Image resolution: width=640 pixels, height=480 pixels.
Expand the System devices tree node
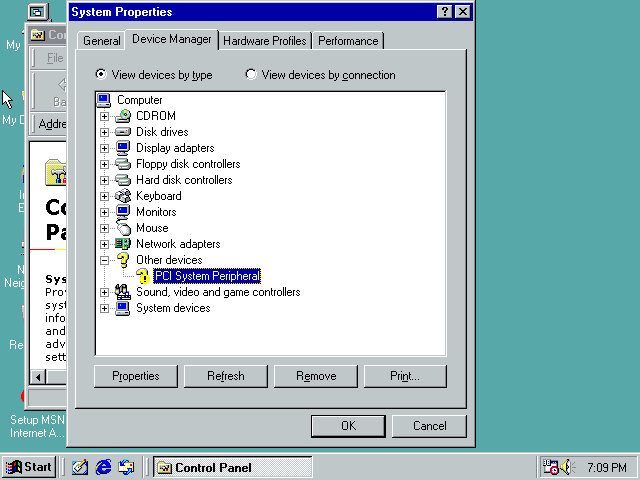point(104,308)
